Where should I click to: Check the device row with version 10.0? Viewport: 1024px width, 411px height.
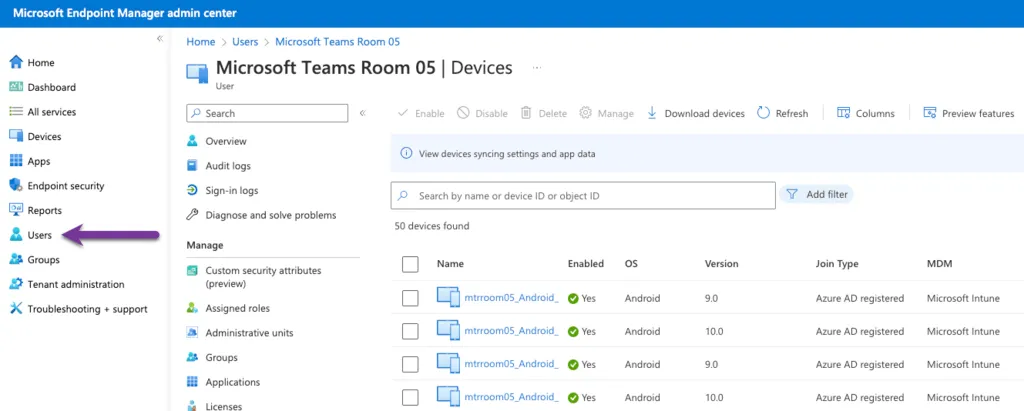pos(410,331)
